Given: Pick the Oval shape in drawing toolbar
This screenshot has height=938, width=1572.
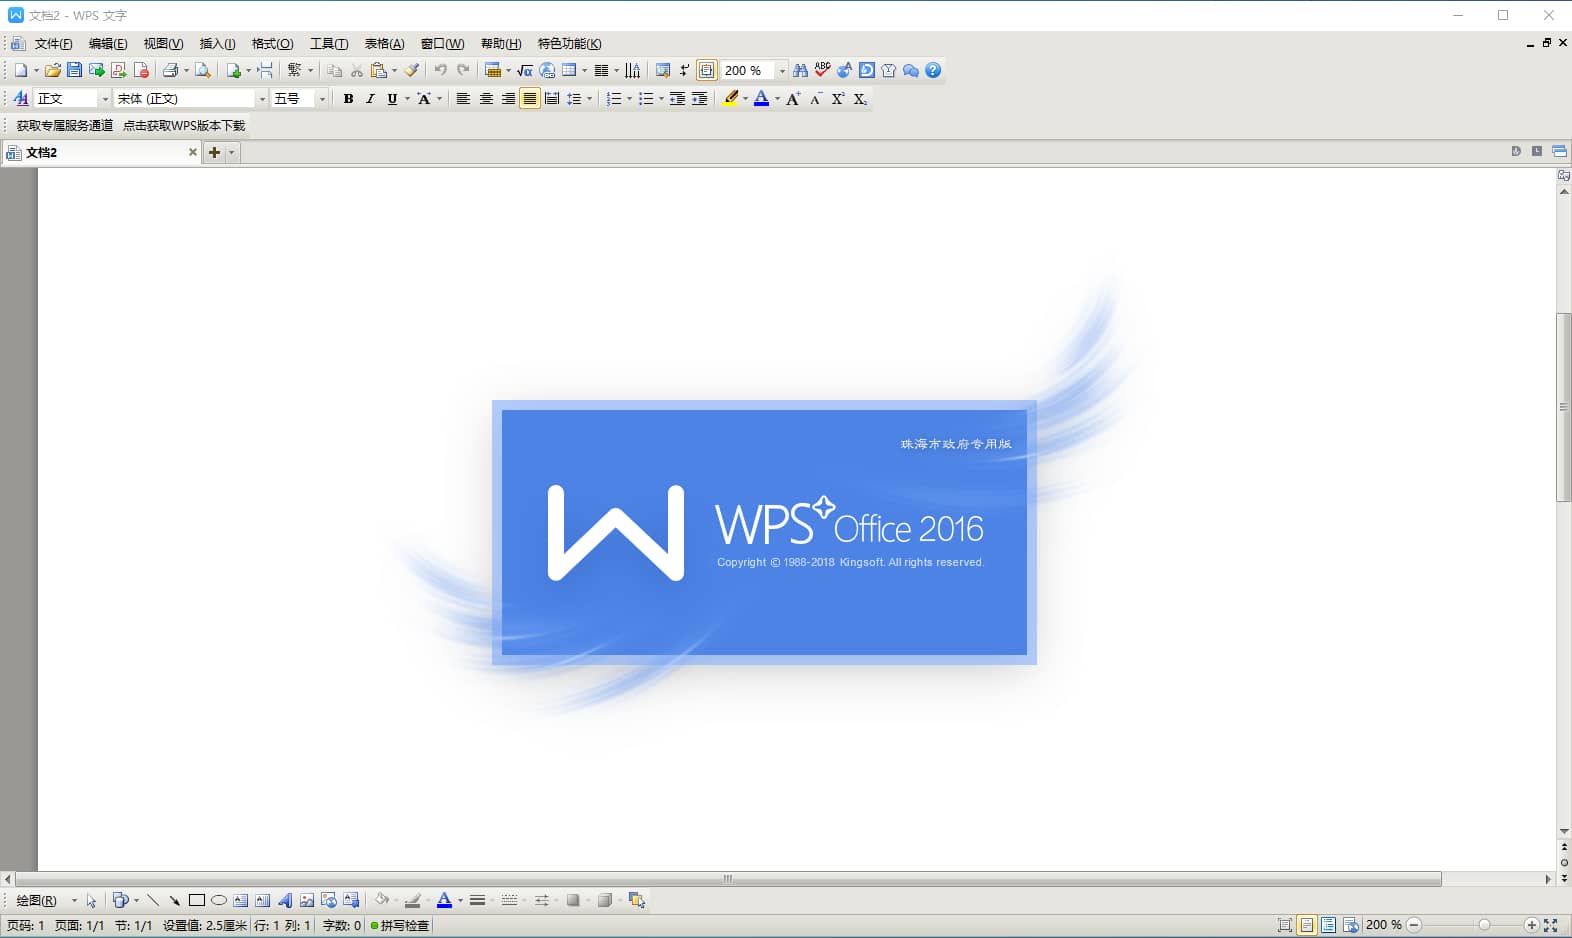Looking at the screenshot, I should tap(219, 900).
